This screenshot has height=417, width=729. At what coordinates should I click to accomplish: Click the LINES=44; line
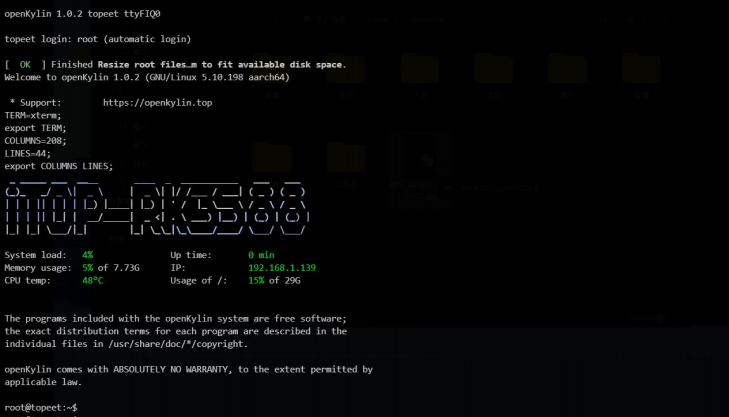[28, 153]
